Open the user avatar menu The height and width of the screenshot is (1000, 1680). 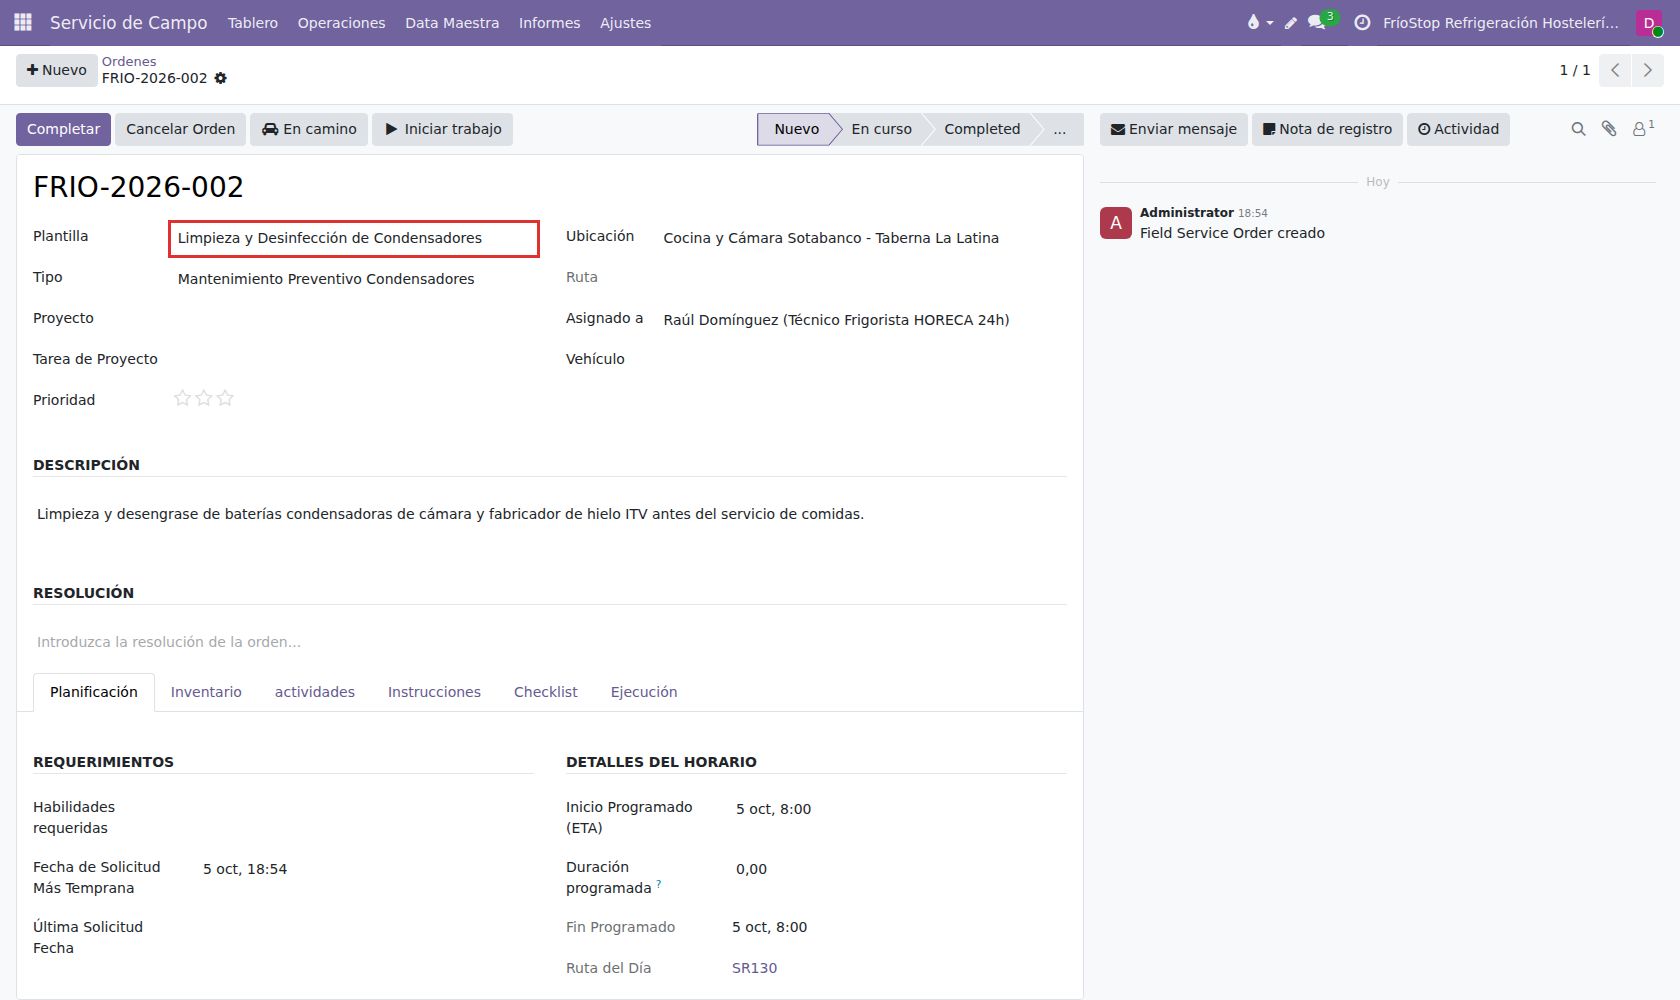(x=1649, y=22)
